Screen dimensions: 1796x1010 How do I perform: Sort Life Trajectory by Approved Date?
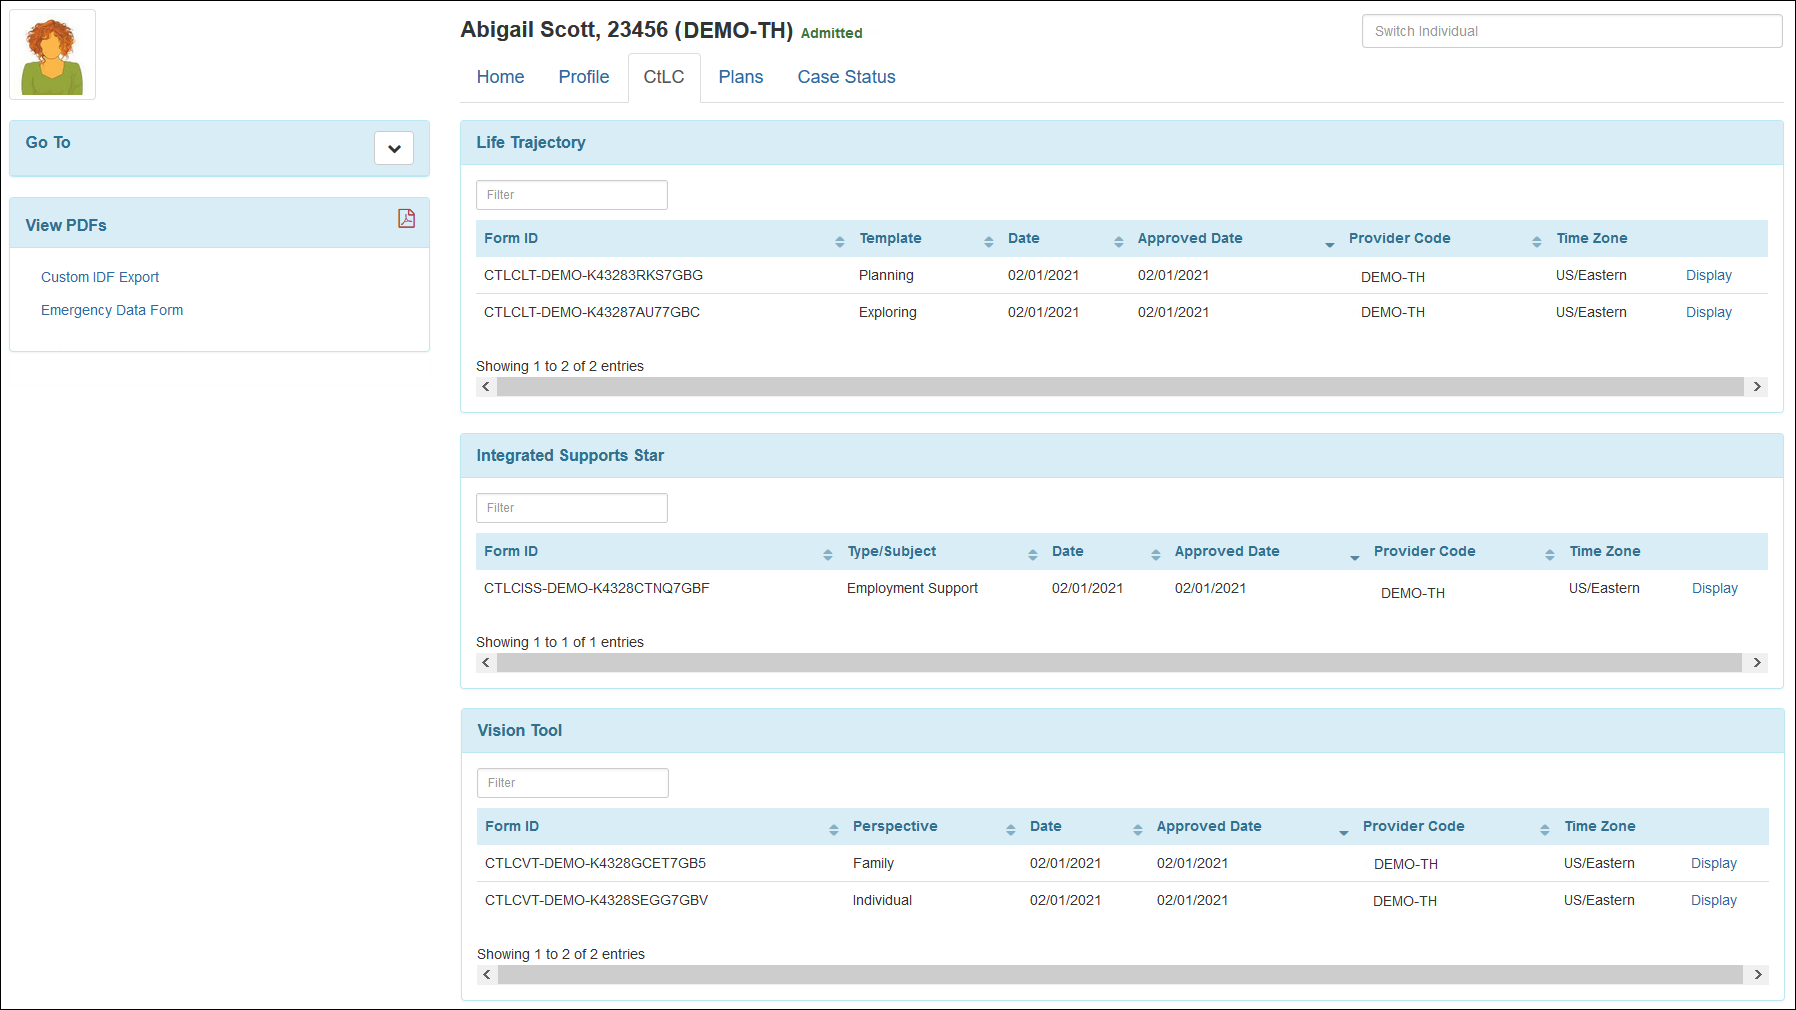point(1329,242)
